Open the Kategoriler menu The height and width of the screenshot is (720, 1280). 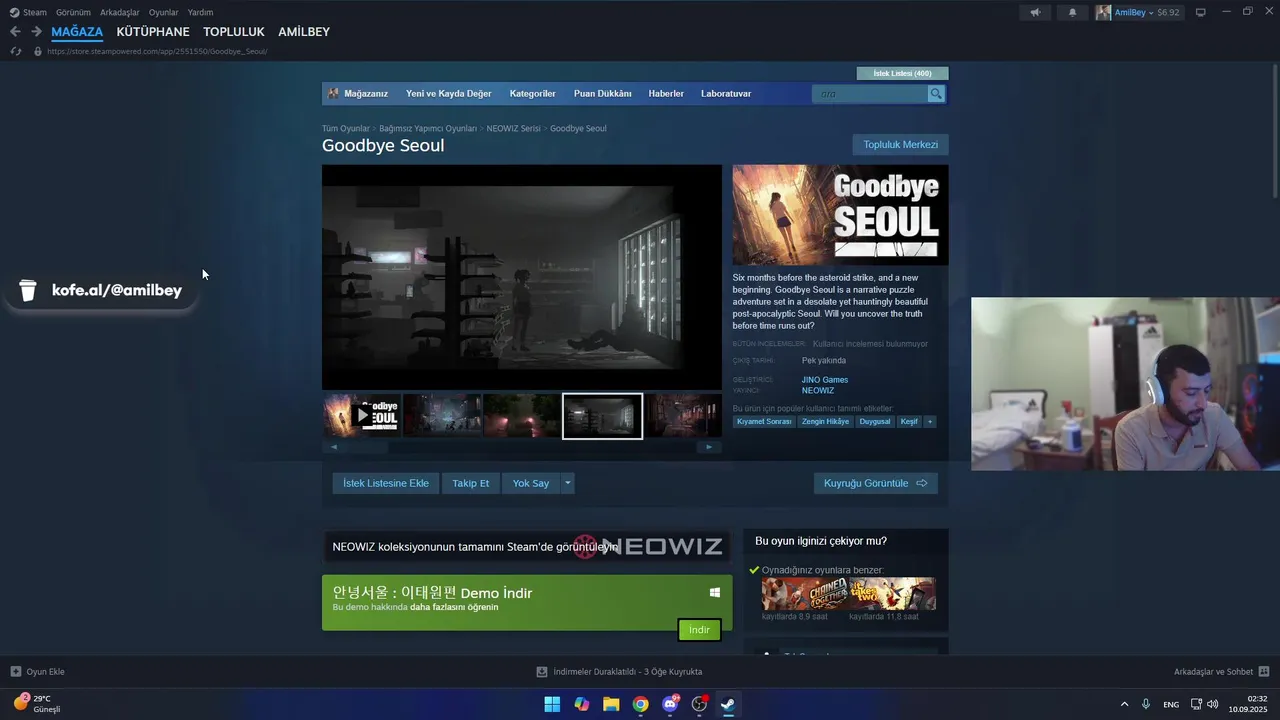pos(532,94)
